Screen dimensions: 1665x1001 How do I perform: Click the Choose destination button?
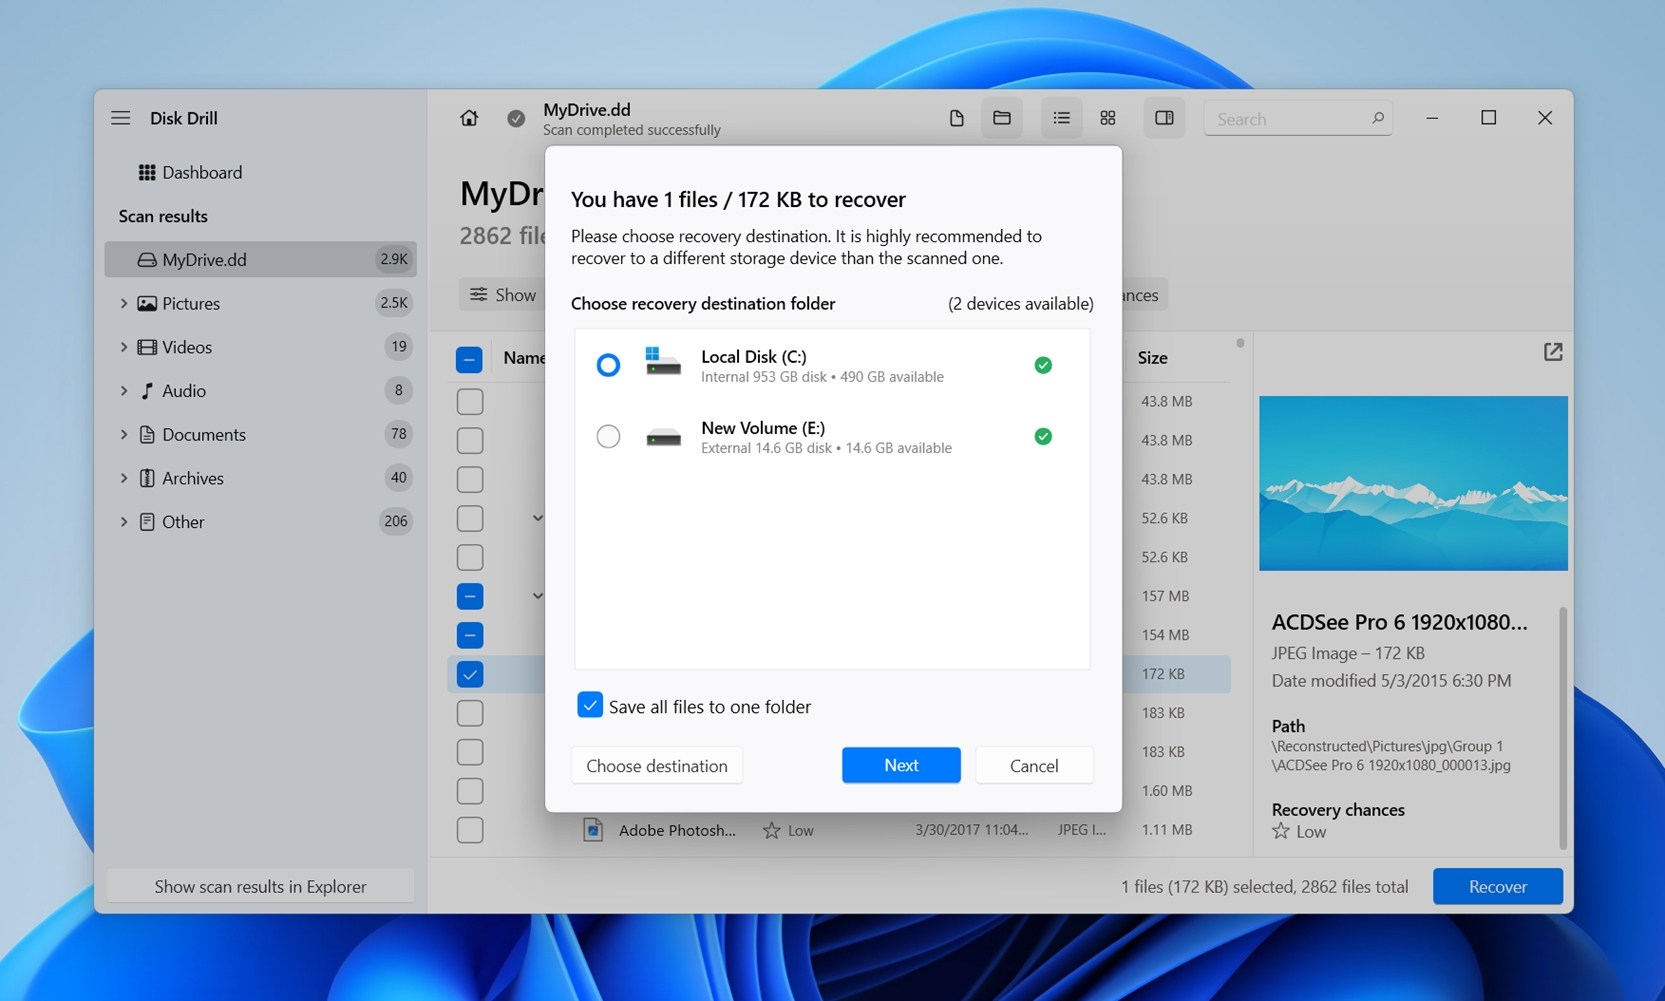656,766
